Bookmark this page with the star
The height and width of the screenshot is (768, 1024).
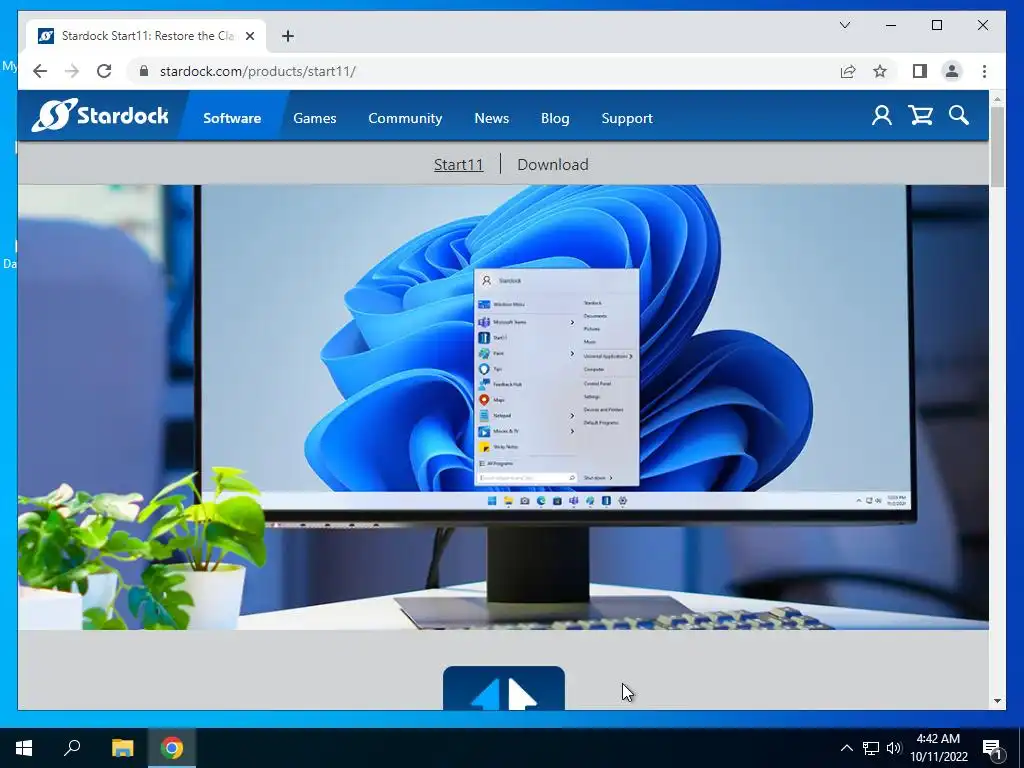(x=880, y=71)
